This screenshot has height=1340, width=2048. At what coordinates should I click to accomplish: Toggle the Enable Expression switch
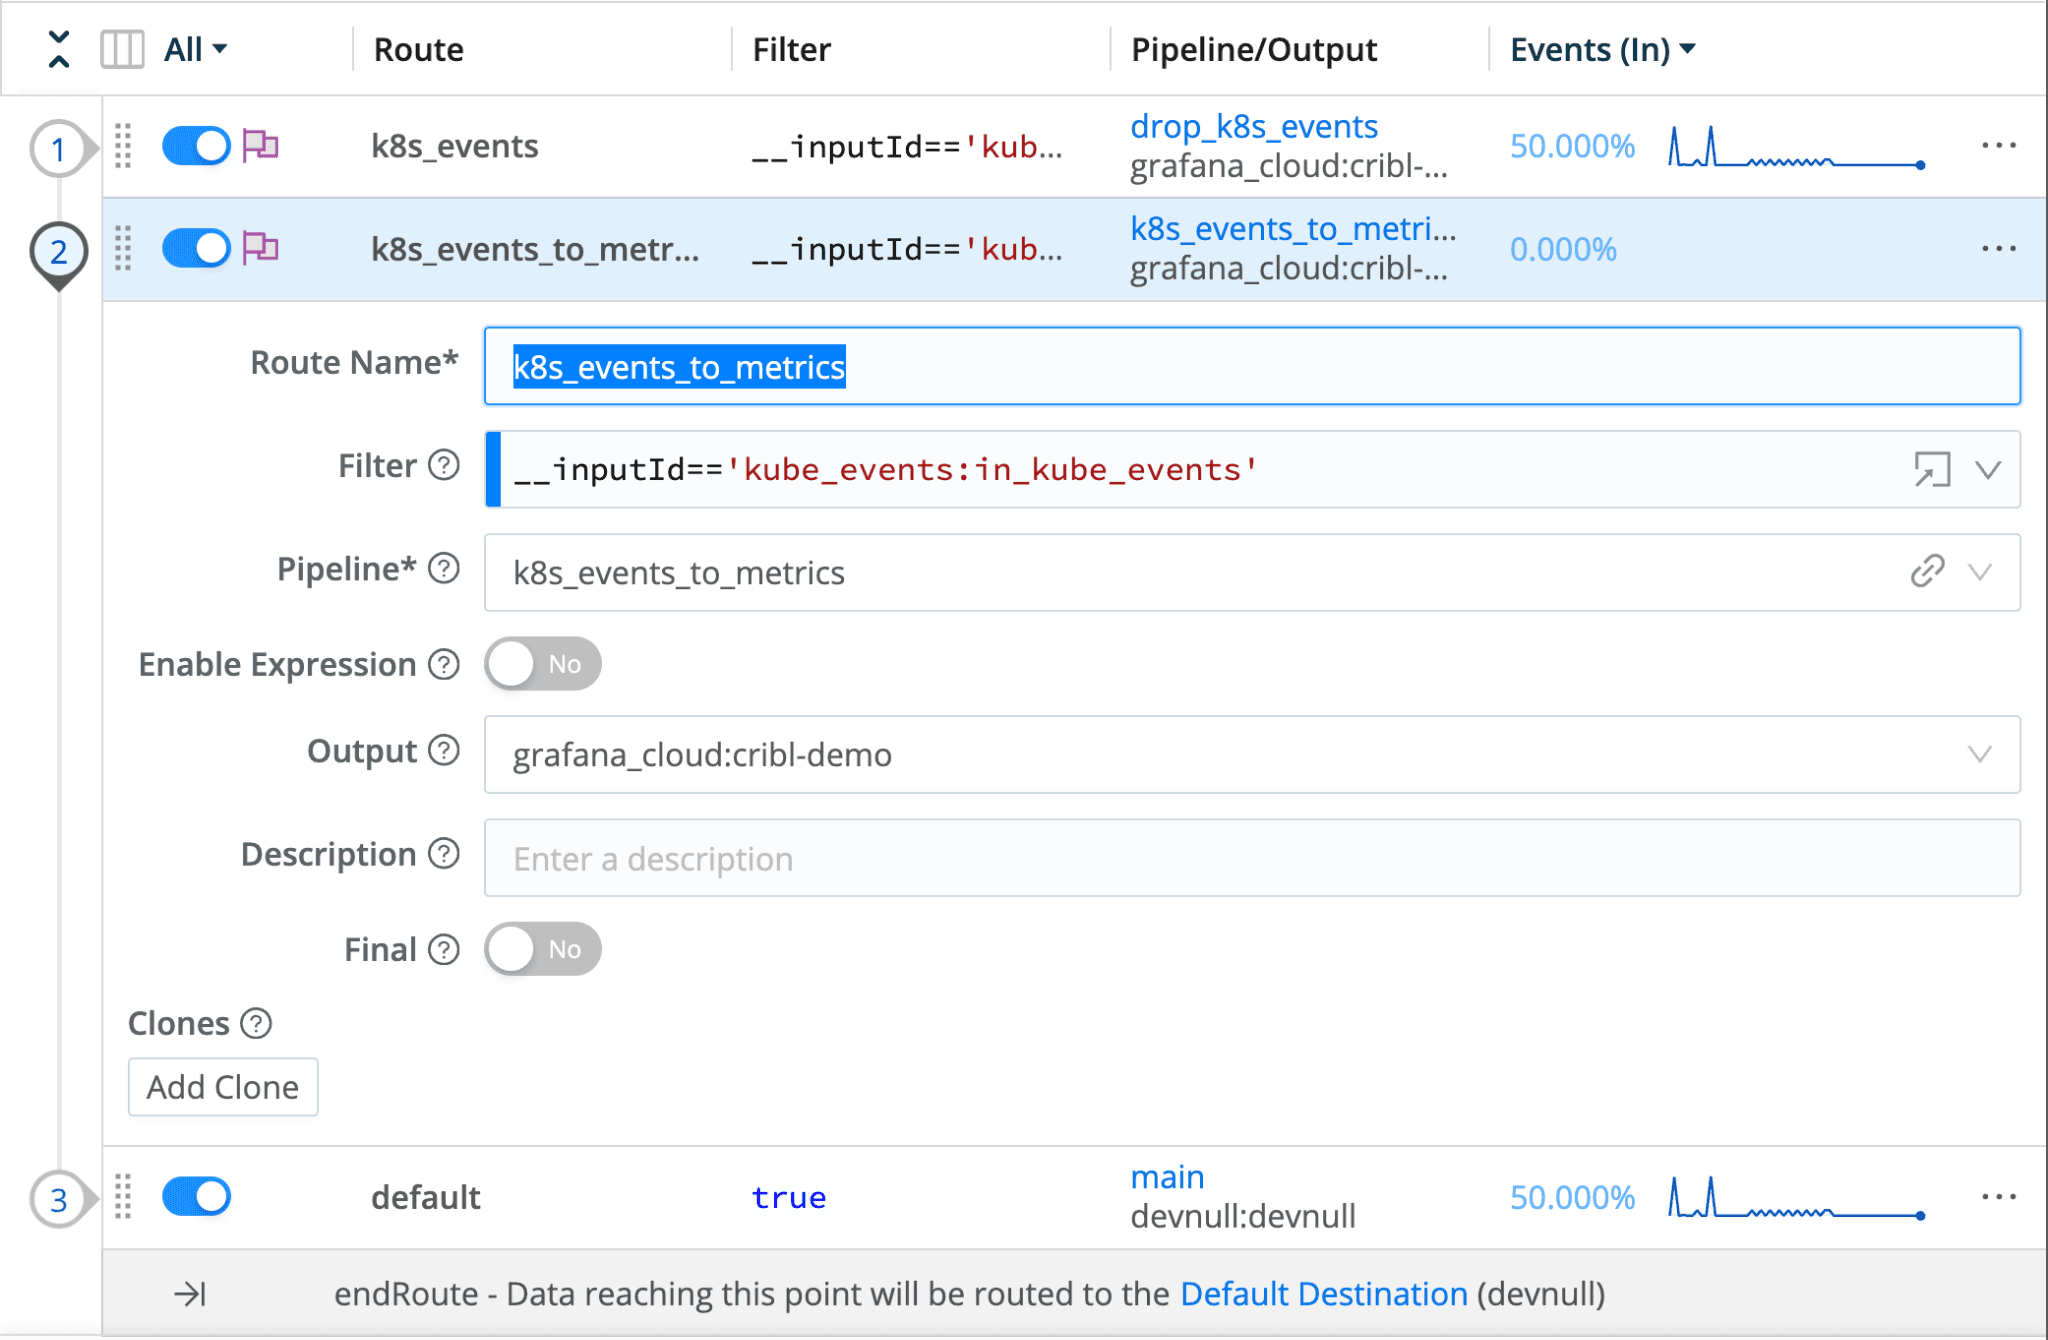pyautogui.click(x=543, y=664)
